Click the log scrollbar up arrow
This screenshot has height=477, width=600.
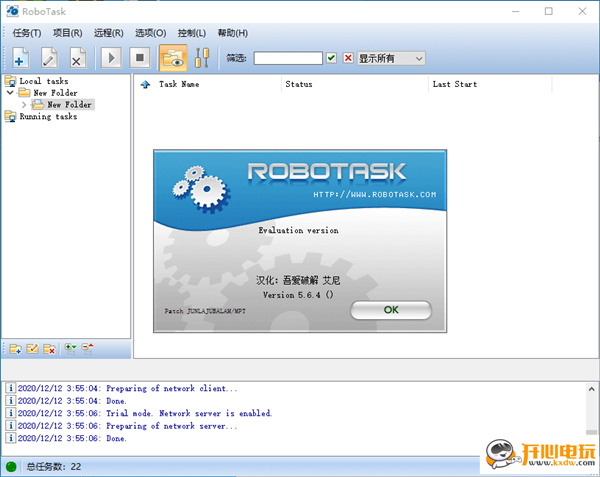pyautogui.click(x=591, y=389)
